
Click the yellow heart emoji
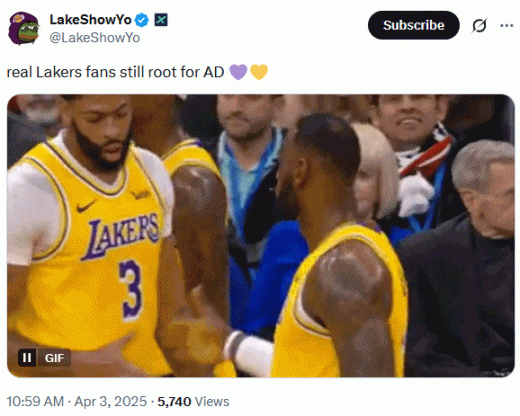(259, 72)
